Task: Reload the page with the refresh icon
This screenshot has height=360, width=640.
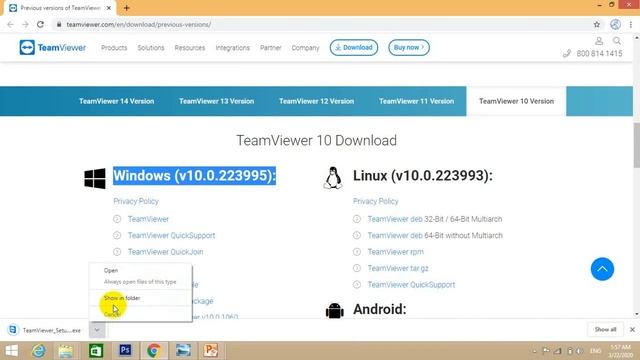Action: click(40, 24)
